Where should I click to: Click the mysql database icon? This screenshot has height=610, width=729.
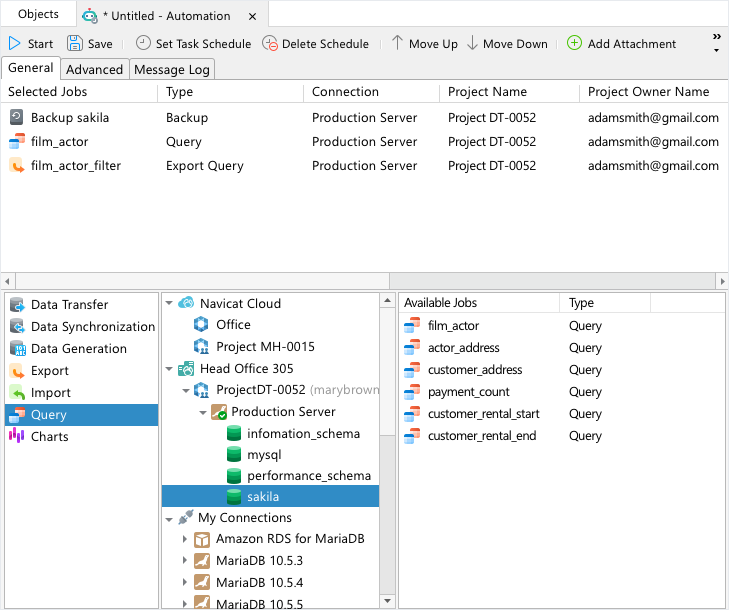234,454
